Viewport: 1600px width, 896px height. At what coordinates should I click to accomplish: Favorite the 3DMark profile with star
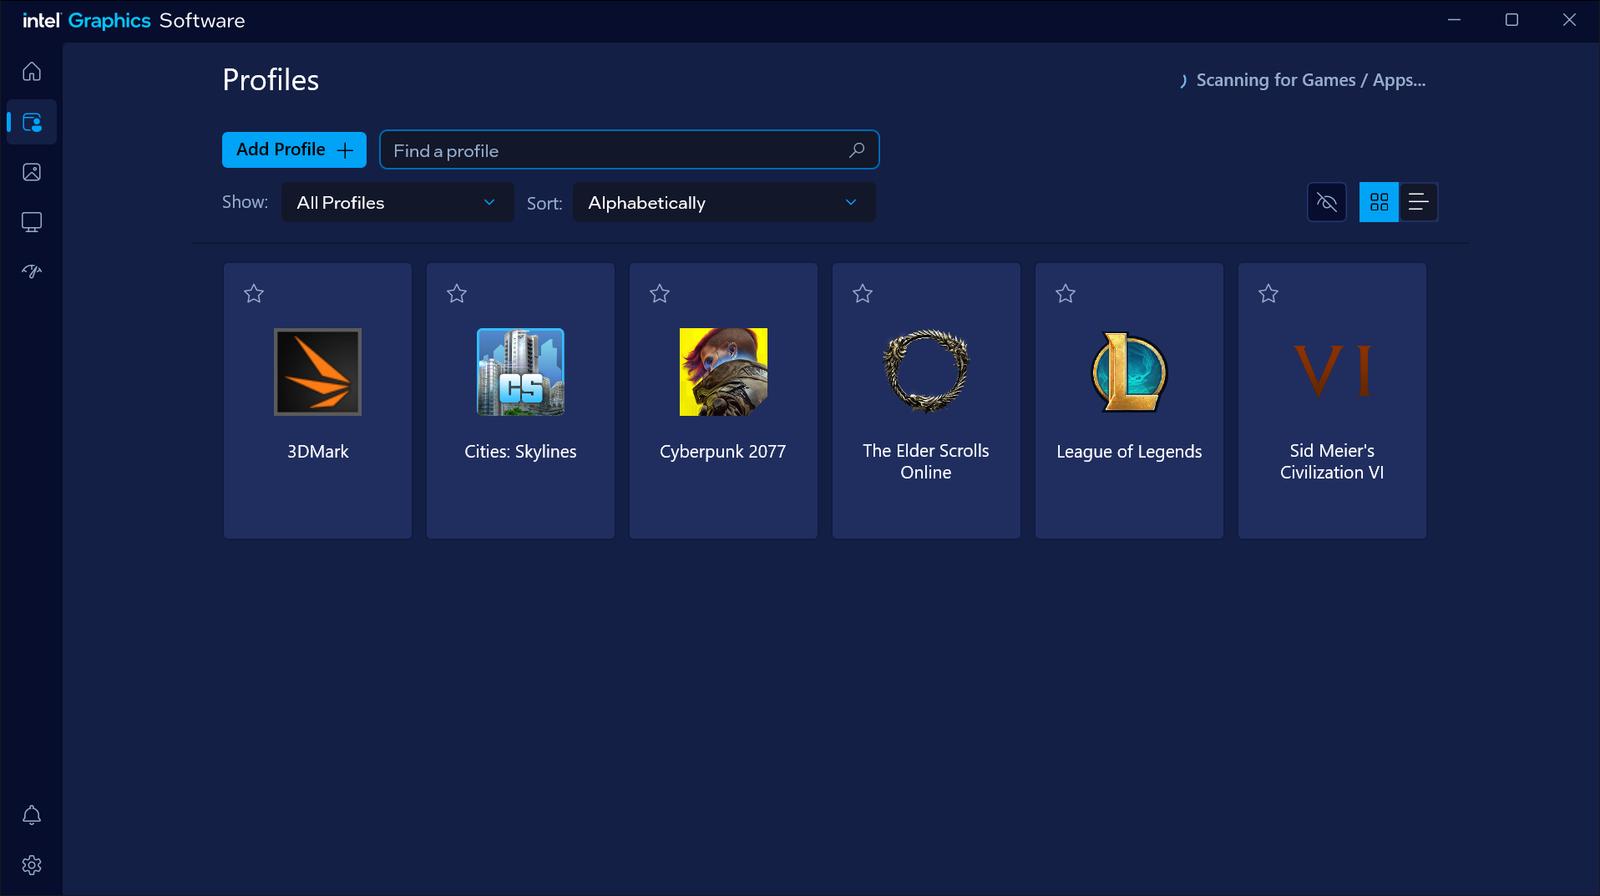click(254, 293)
